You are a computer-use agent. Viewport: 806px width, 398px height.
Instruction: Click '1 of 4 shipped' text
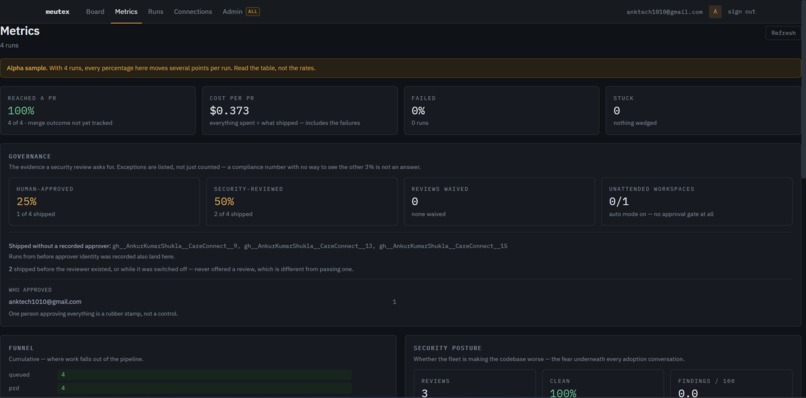(x=35, y=214)
